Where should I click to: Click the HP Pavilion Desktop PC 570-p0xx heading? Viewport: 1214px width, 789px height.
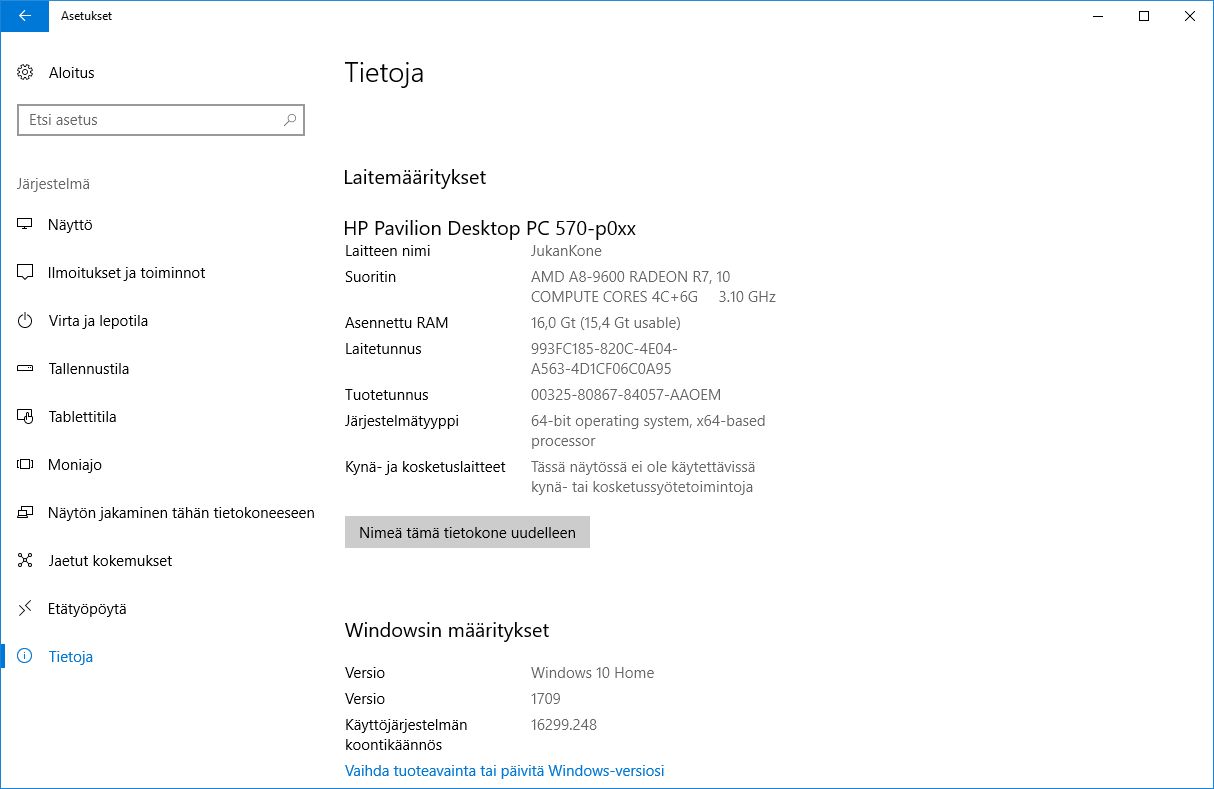490,228
